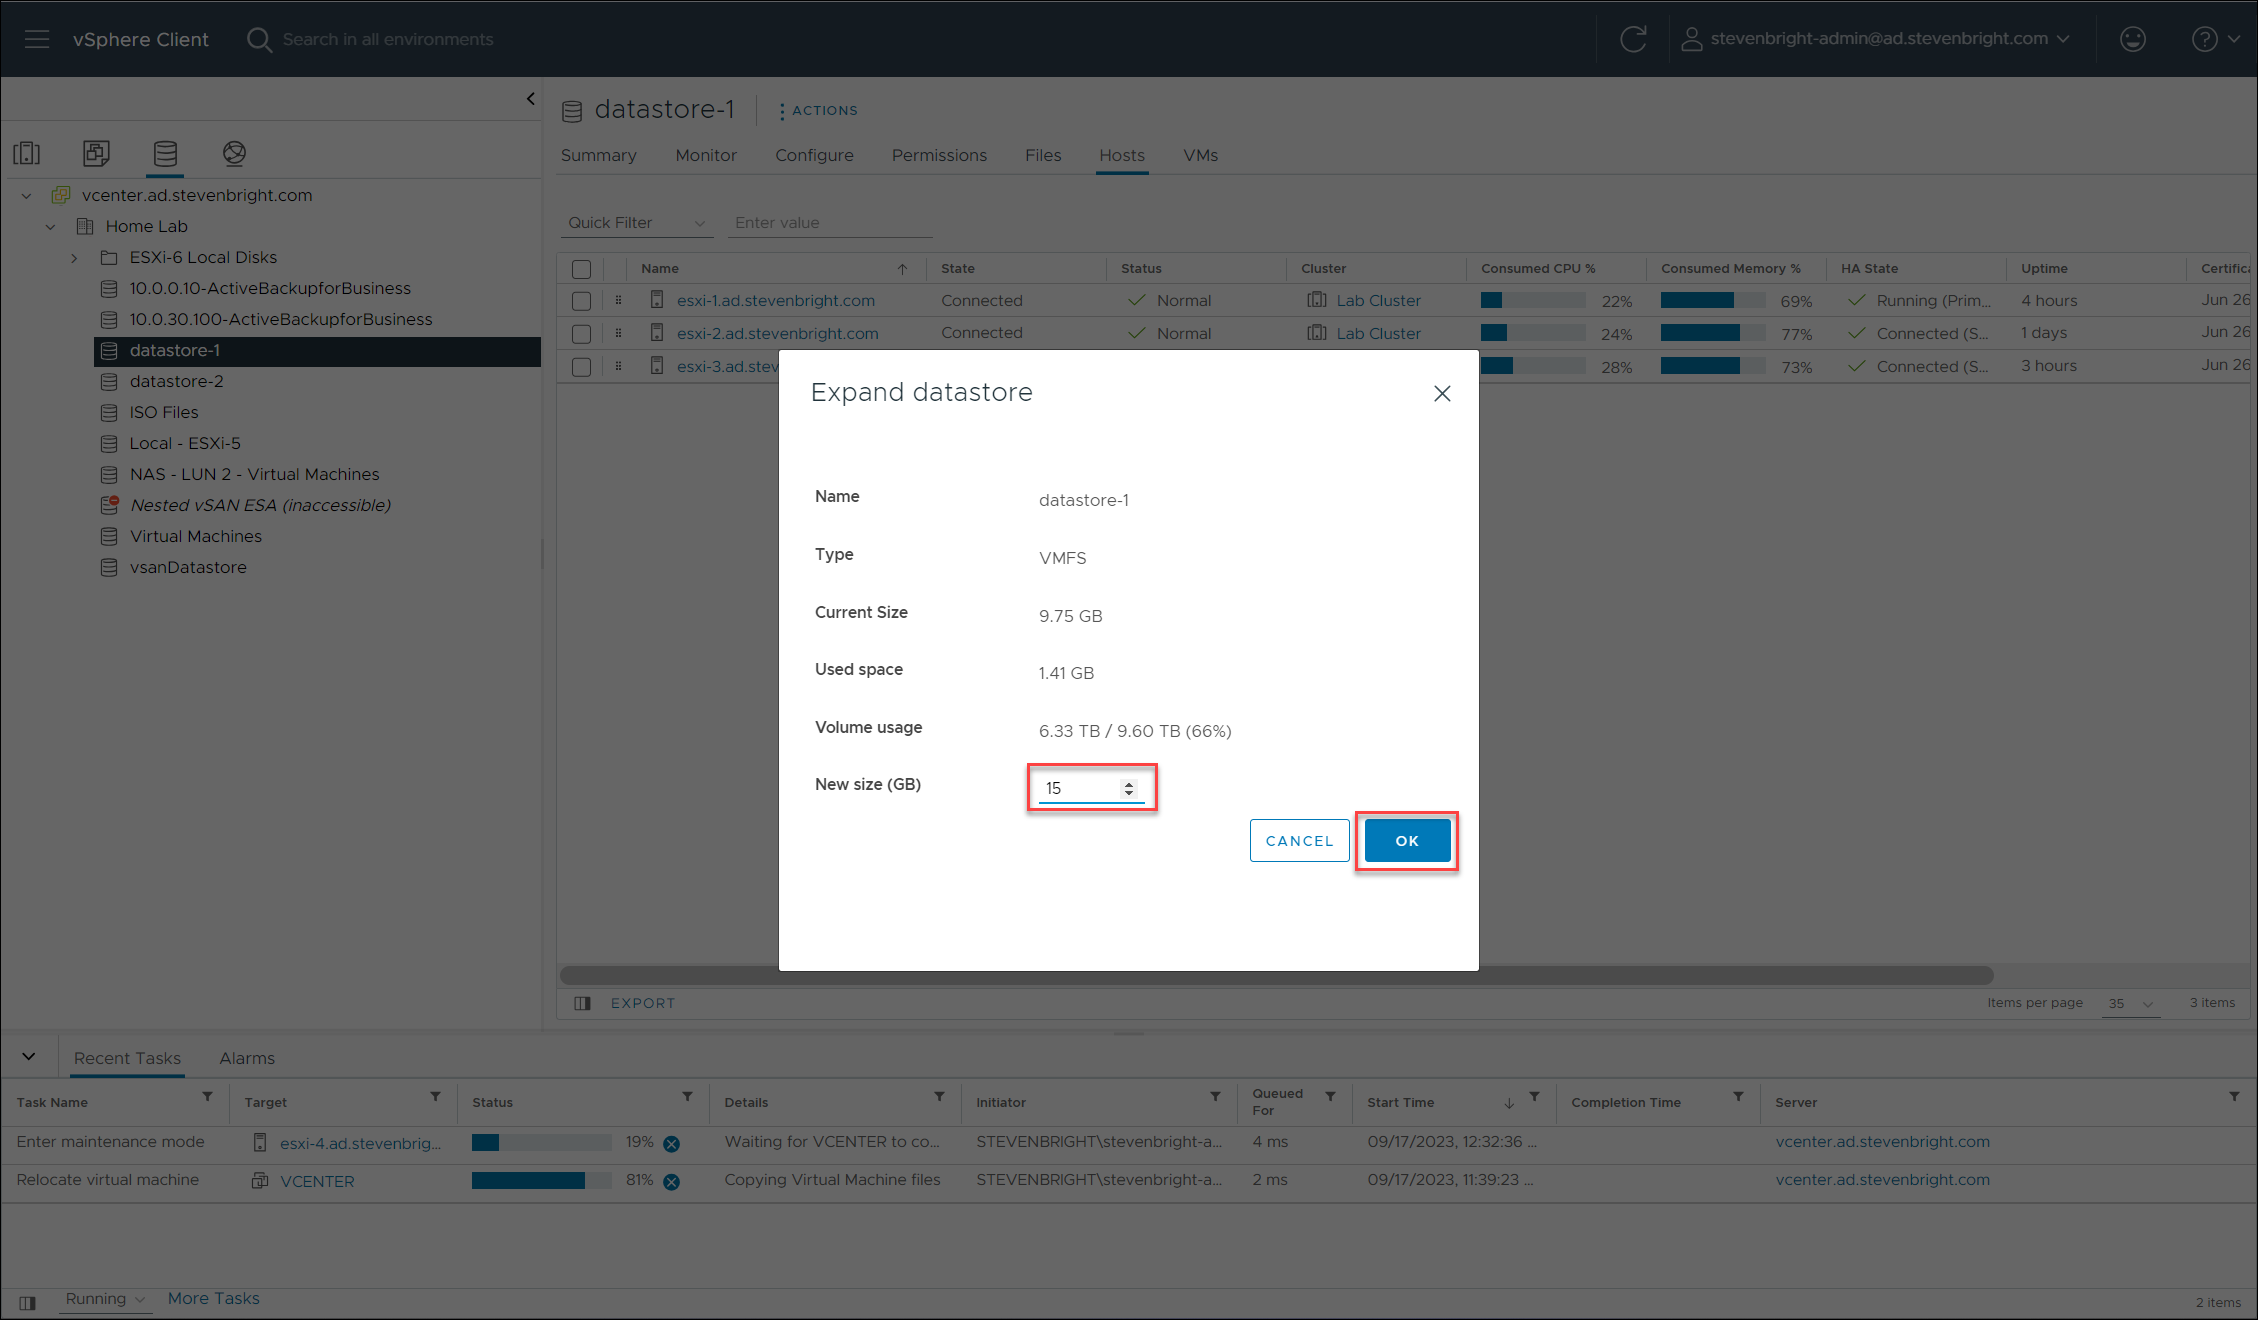Screen dimensions: 2258x1320
Task: Check the esxi-2 host row checkbox
Action: pos(581,334)
